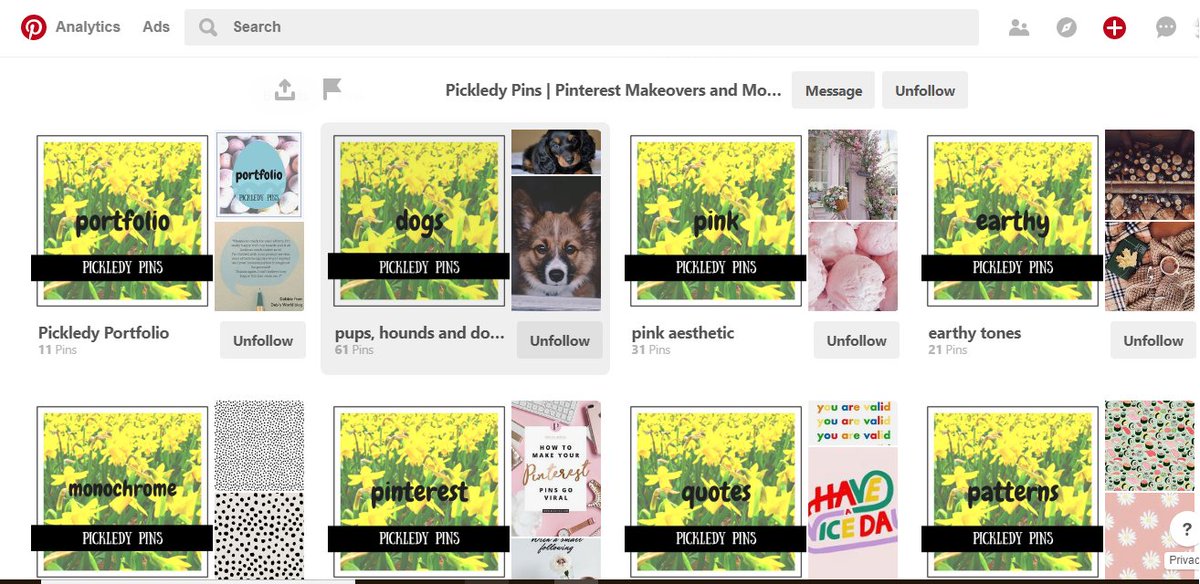Image resolution: width=1200 pixels, height=584 pixels.
Task: Open the explore compass icon
Action: pos(1067,28)
